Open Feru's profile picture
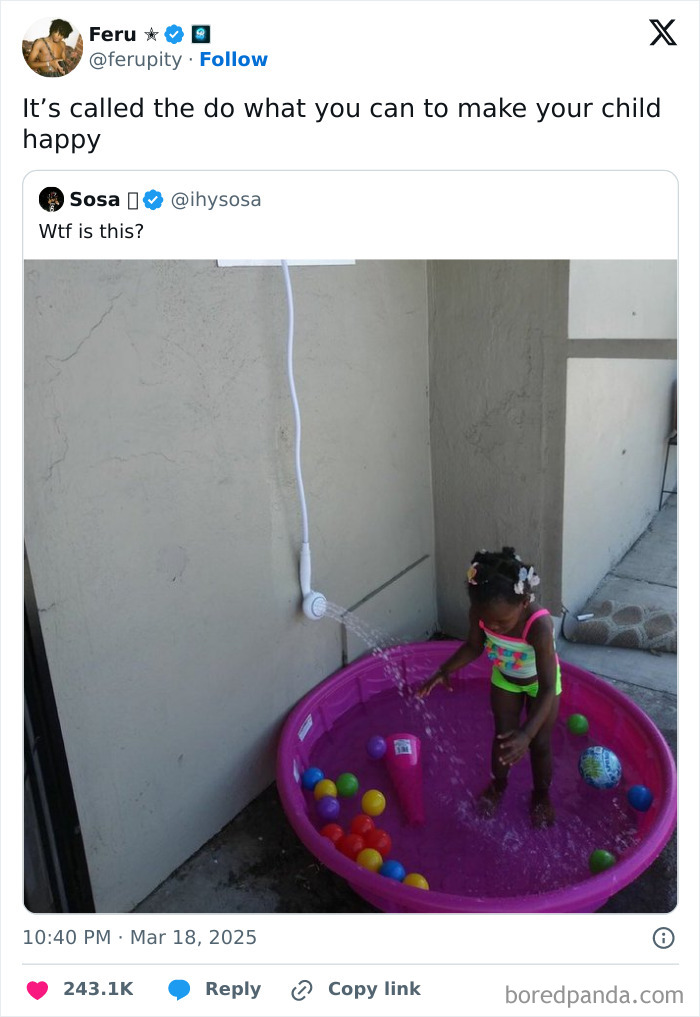Viewport: 700px width, 1017px height. coord(52,47)
